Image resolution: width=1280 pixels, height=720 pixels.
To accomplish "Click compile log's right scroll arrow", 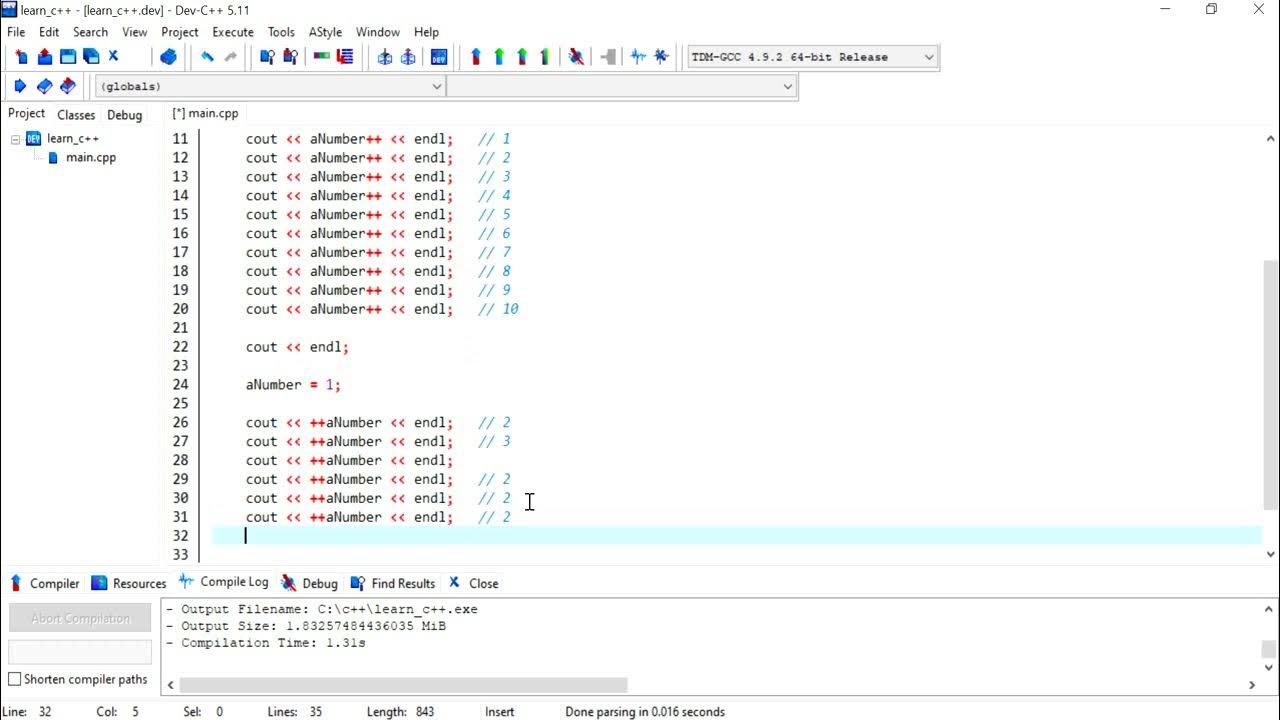I will pyautogui.click(x=1252, y=685).
